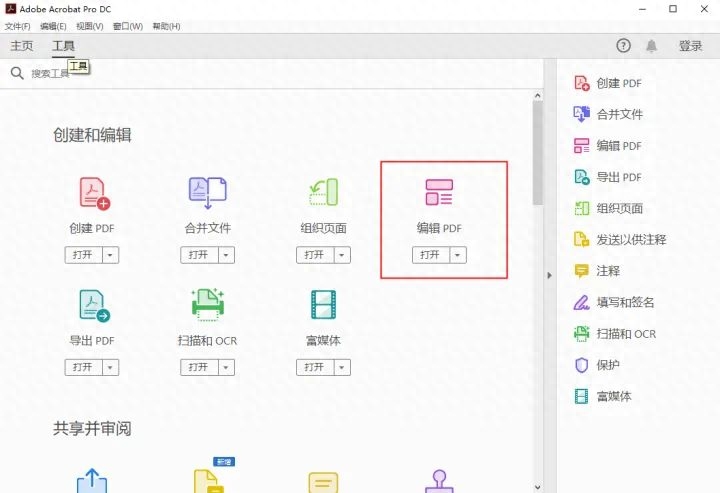720x493 pixels.
Task: Click 打开 button under 富媒体
Action: tap(315, 367)
